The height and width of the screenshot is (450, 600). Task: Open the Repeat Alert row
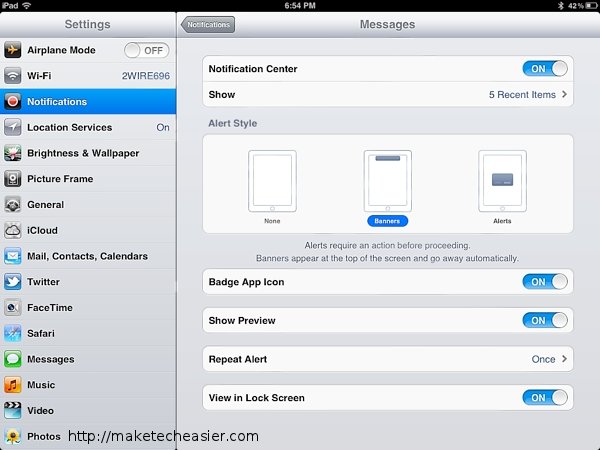[388, 359]
